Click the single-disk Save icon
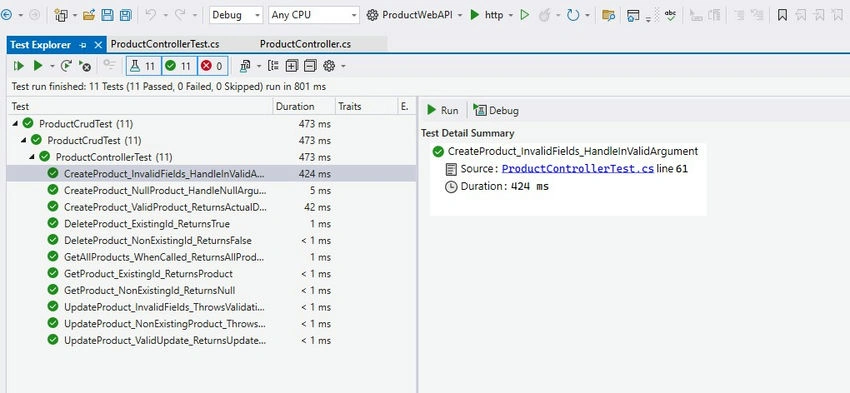The image size is (850, 393). point(107,15)
